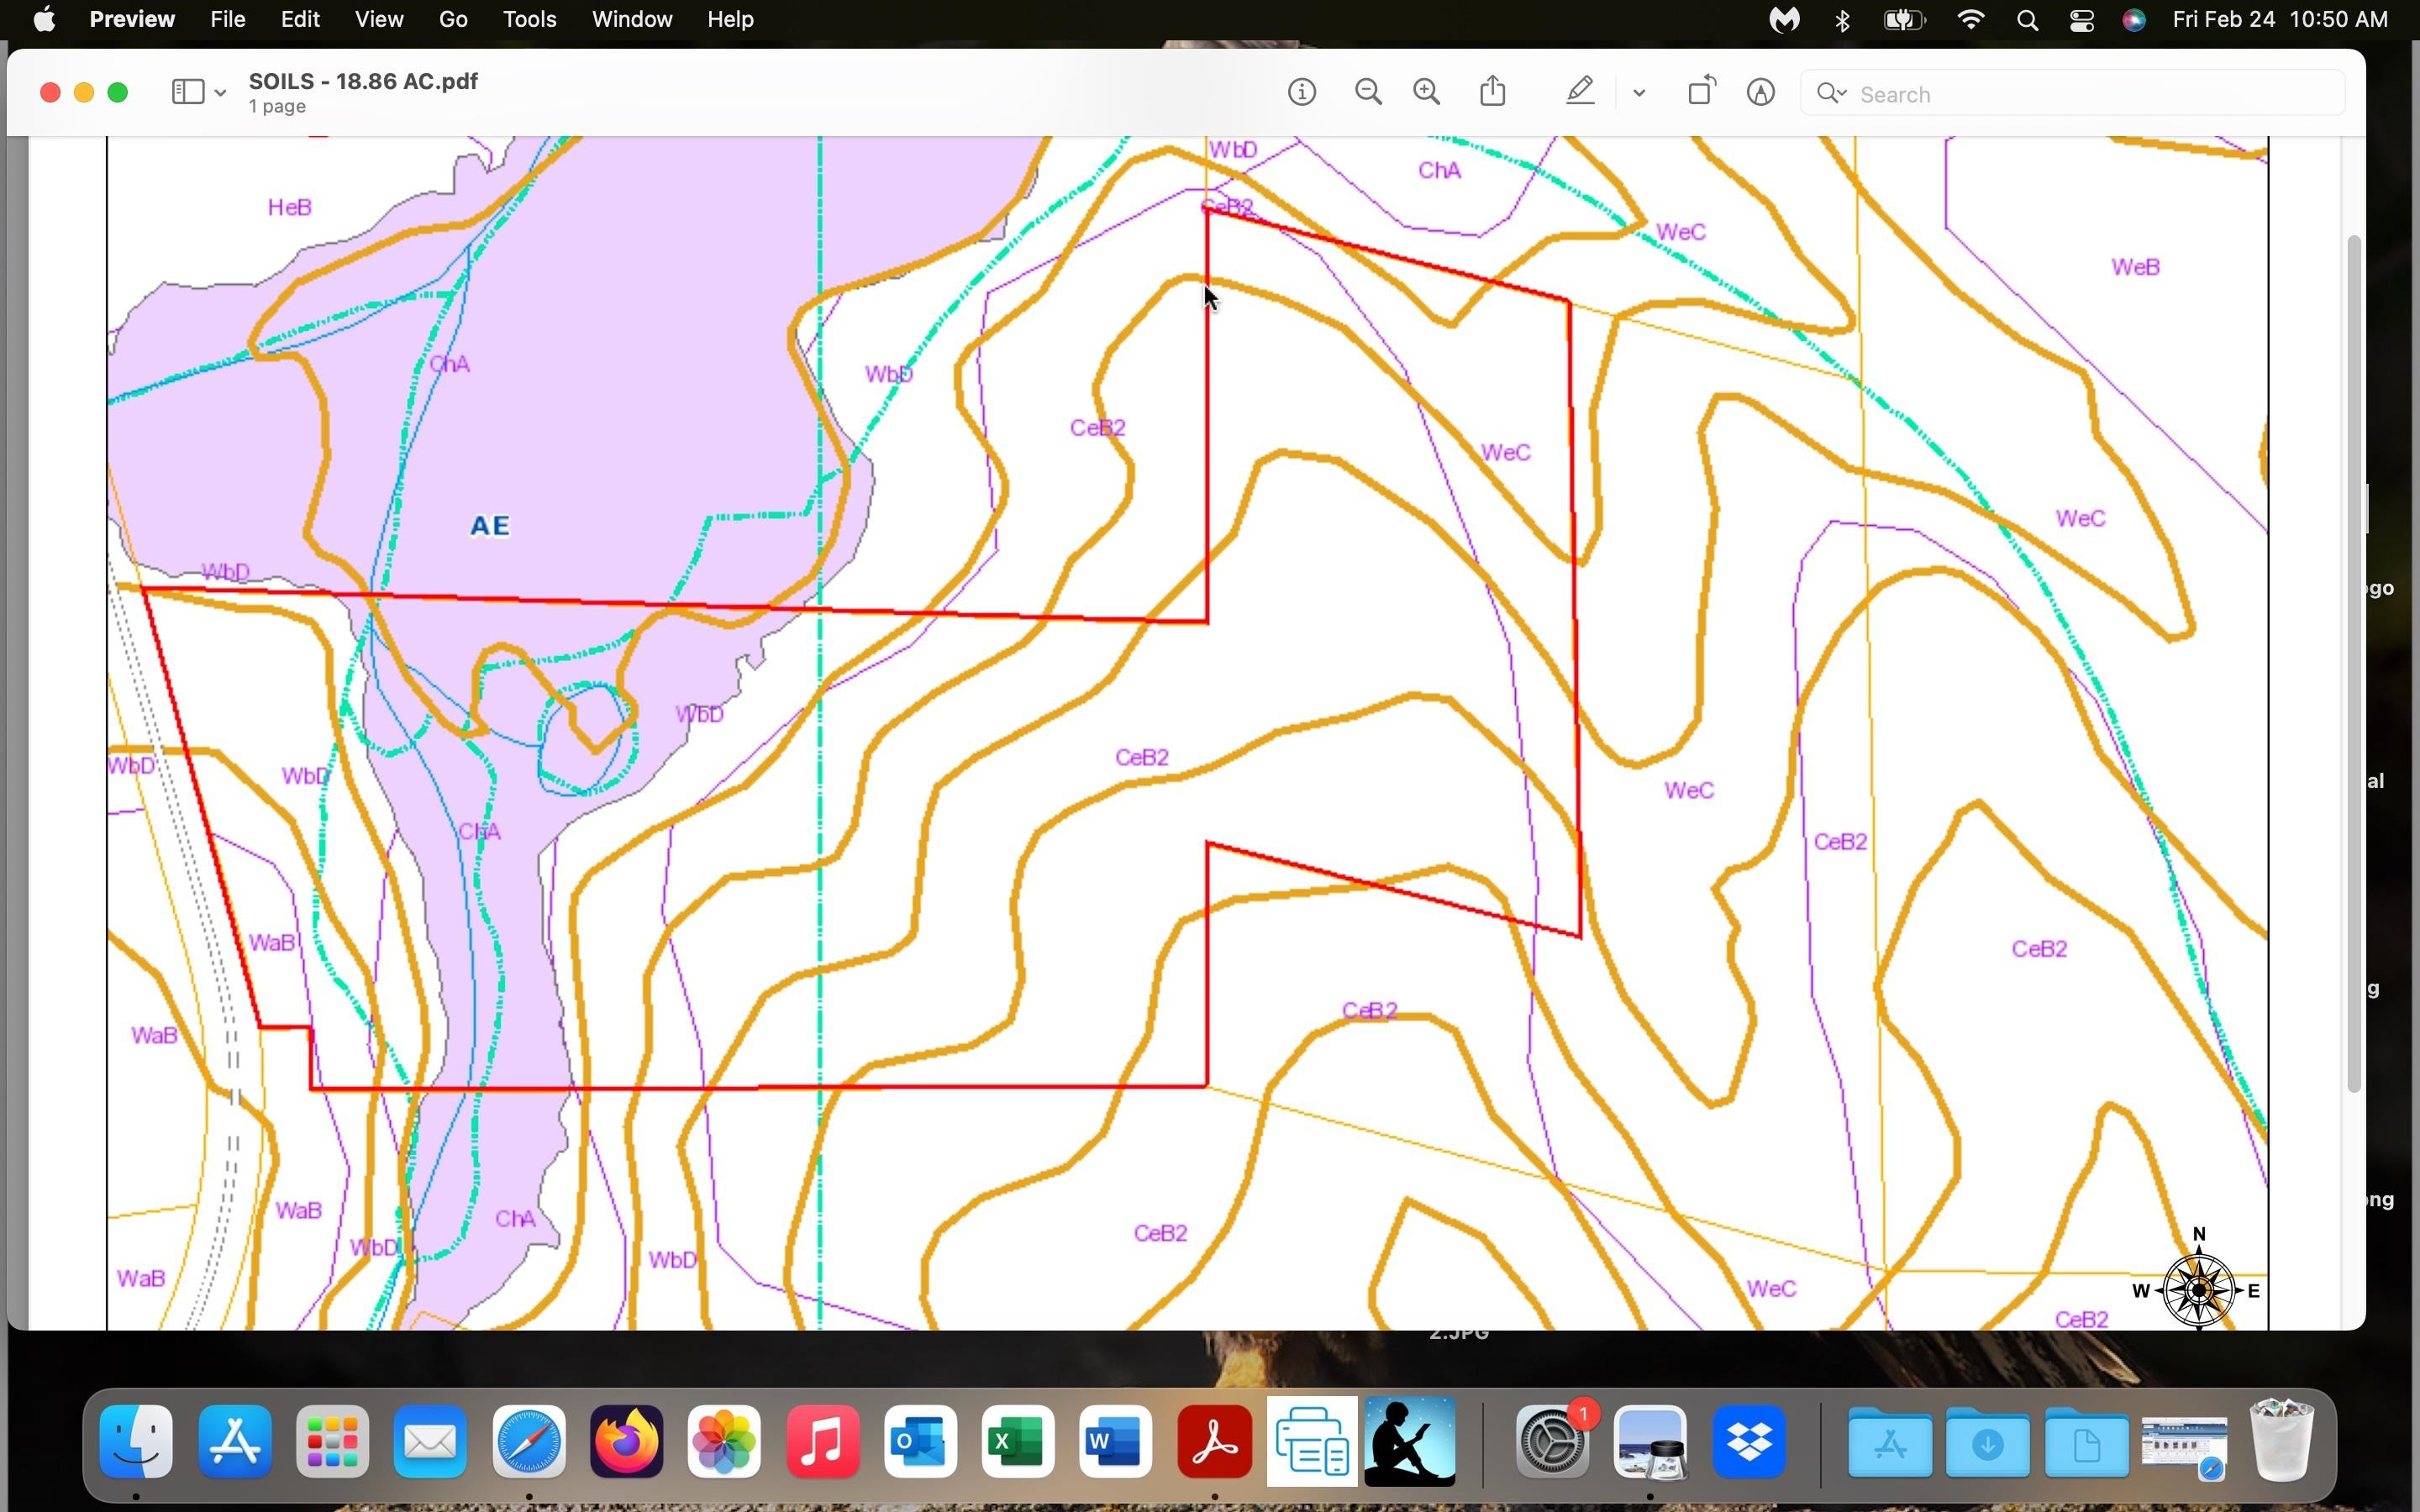Open the Tools menu
Screen dimensions: 2420x1512
pyautogui.click(x=529, y=19)
